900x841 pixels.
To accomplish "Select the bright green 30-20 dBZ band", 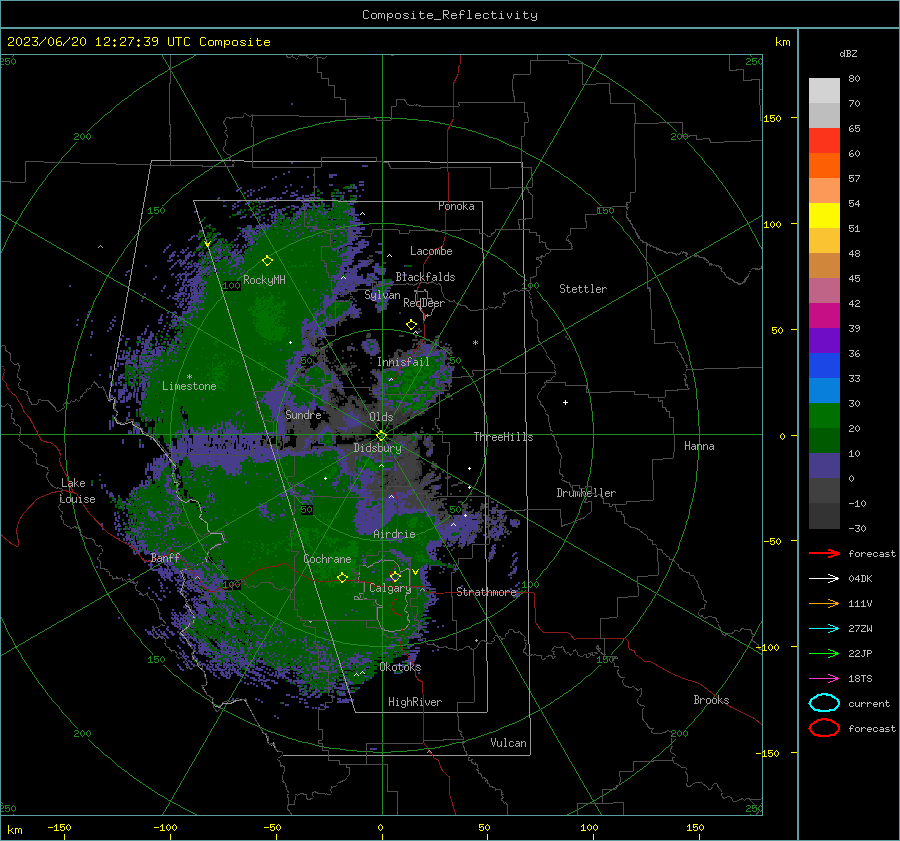I will click(x=824, y=416).
